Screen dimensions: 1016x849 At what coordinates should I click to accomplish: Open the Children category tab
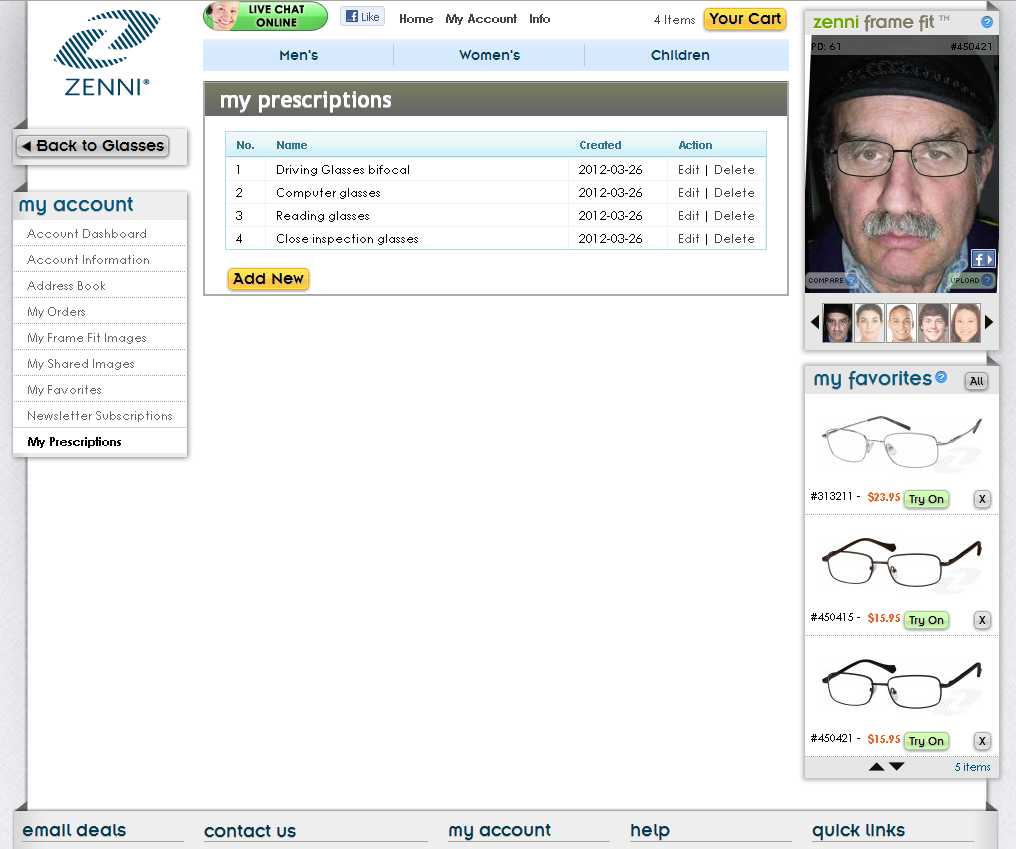680,55
